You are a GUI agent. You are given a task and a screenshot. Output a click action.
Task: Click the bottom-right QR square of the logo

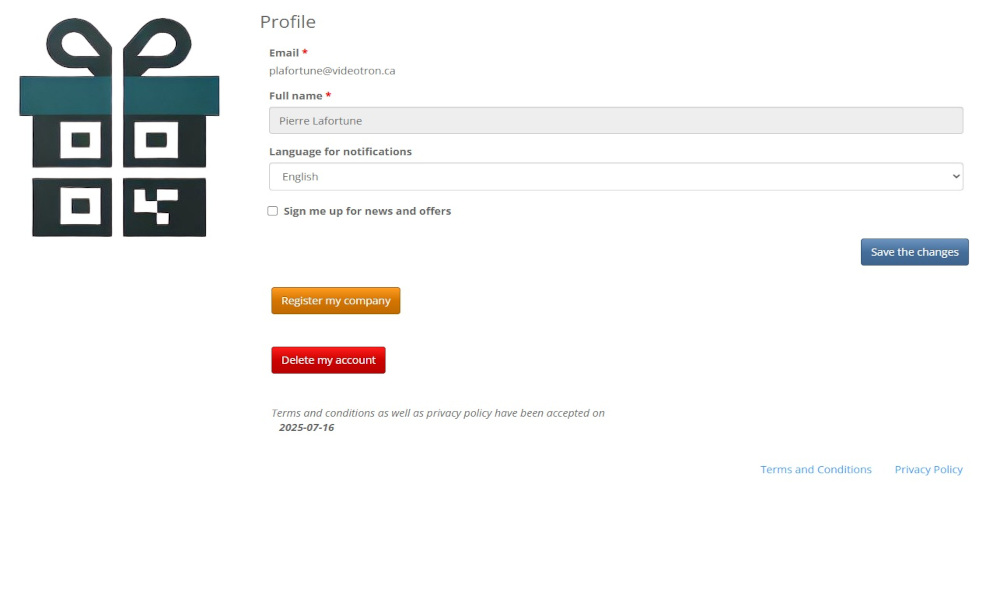tap(164, 207)
